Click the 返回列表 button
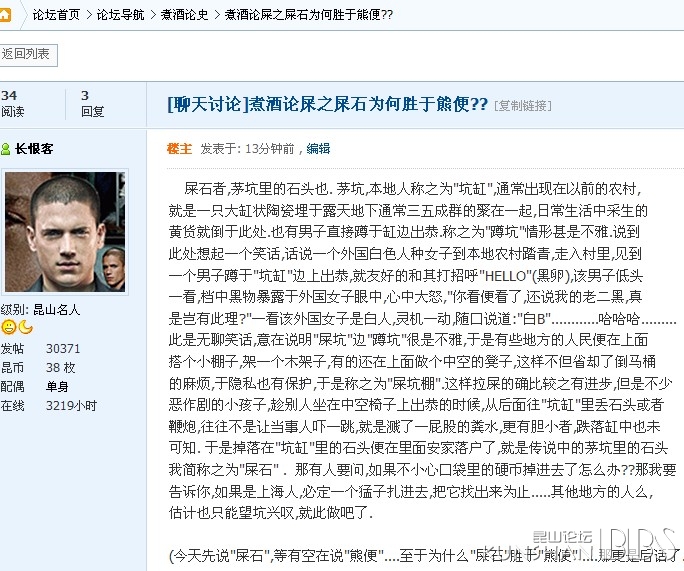Viewport: 684px width, 571px height. click(x=27, y=55)
